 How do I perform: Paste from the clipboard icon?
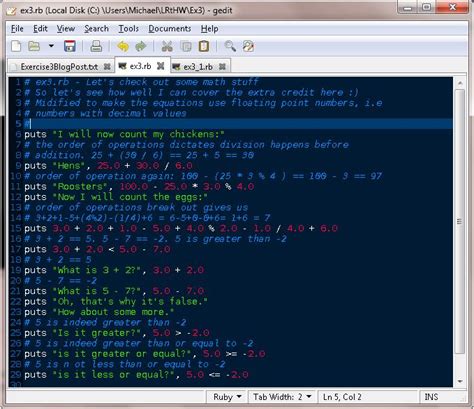tap(204, 46)
